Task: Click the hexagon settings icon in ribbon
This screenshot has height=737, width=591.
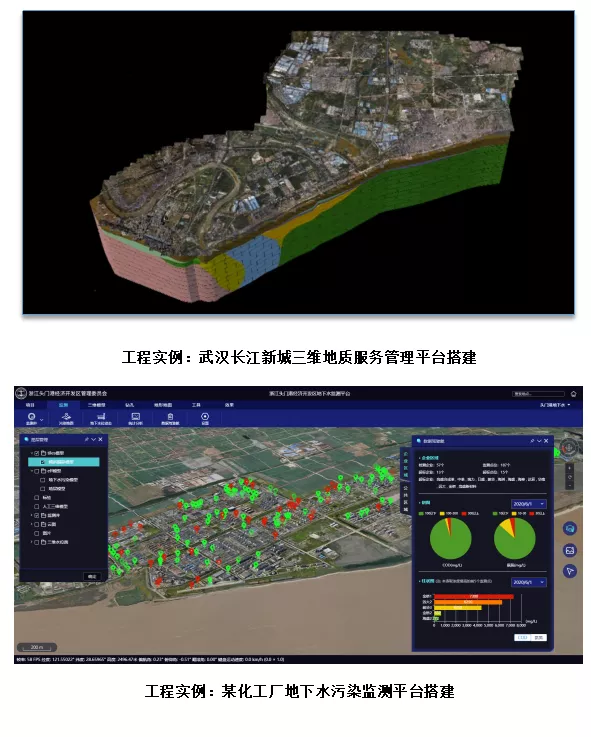Action: pos(205,418)
